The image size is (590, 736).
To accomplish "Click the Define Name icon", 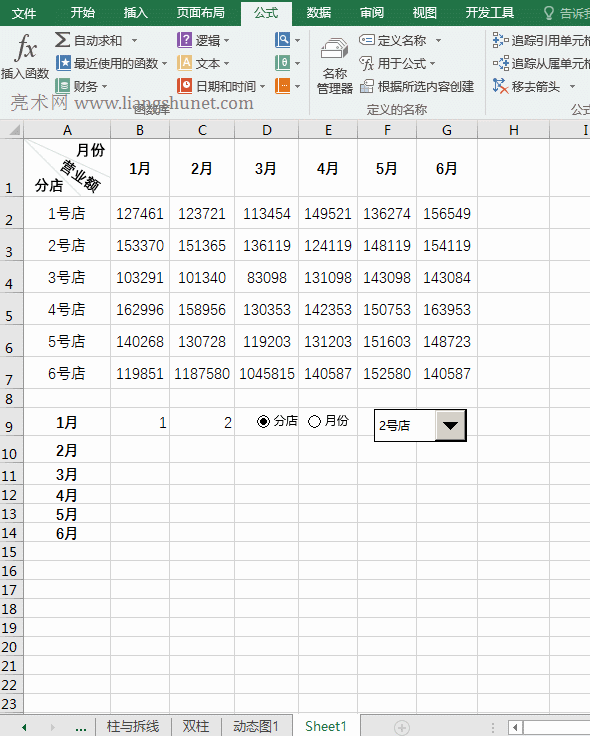I will [367, 40].
